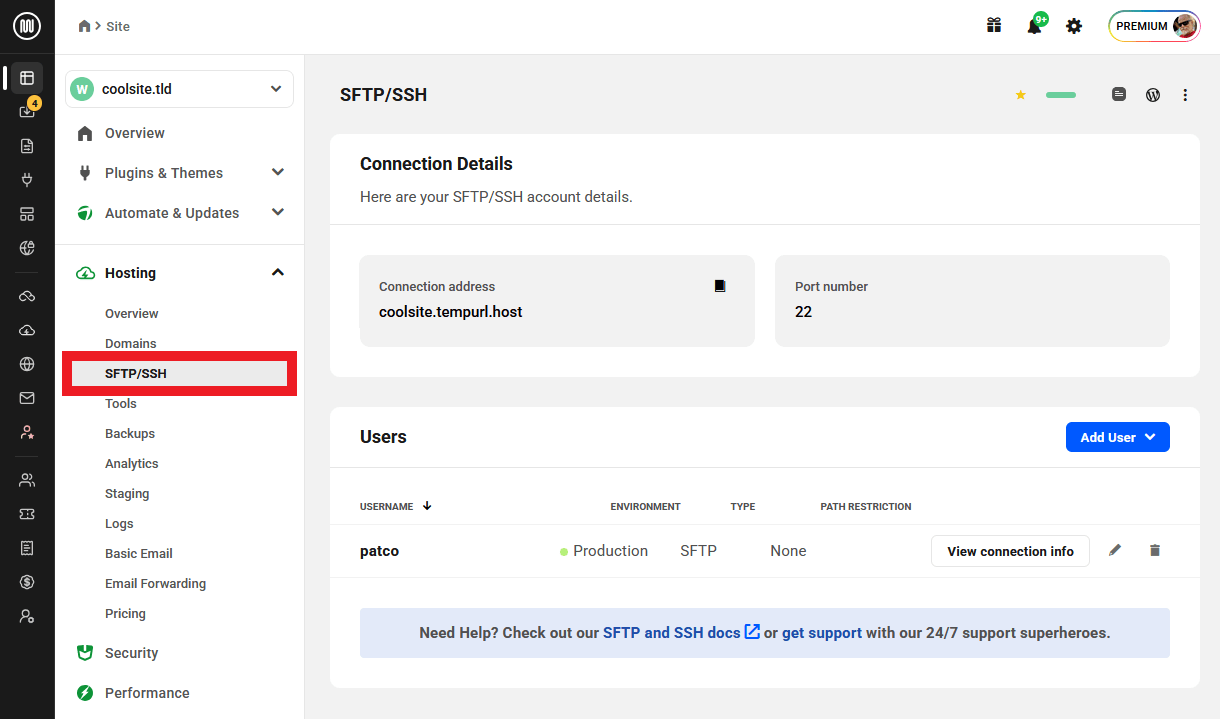
Task: Open the Pricing submenu item
Action: (125, 614)
